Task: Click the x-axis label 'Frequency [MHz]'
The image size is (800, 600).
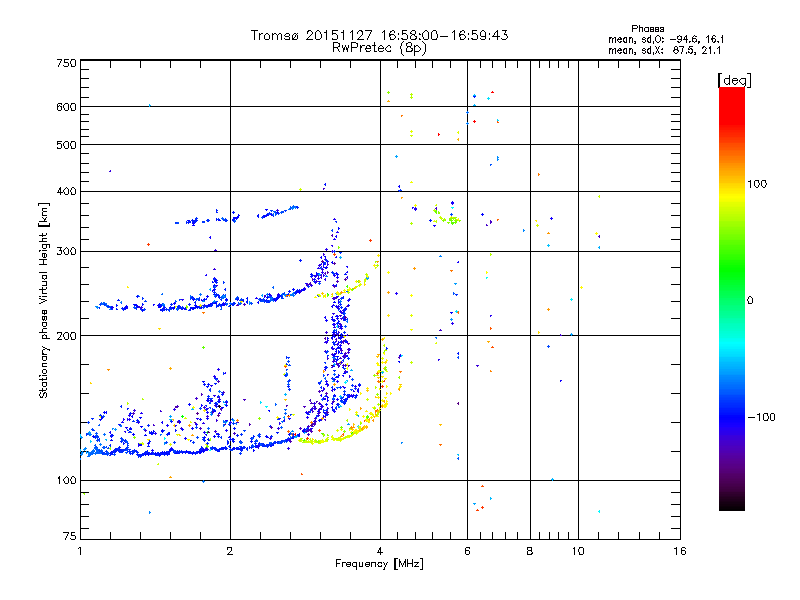Action: pyautogui.click(x=379, y=564)
